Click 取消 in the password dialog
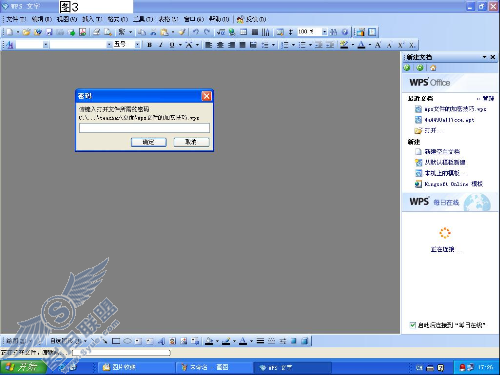500x375 pixels. pos(191,142)
